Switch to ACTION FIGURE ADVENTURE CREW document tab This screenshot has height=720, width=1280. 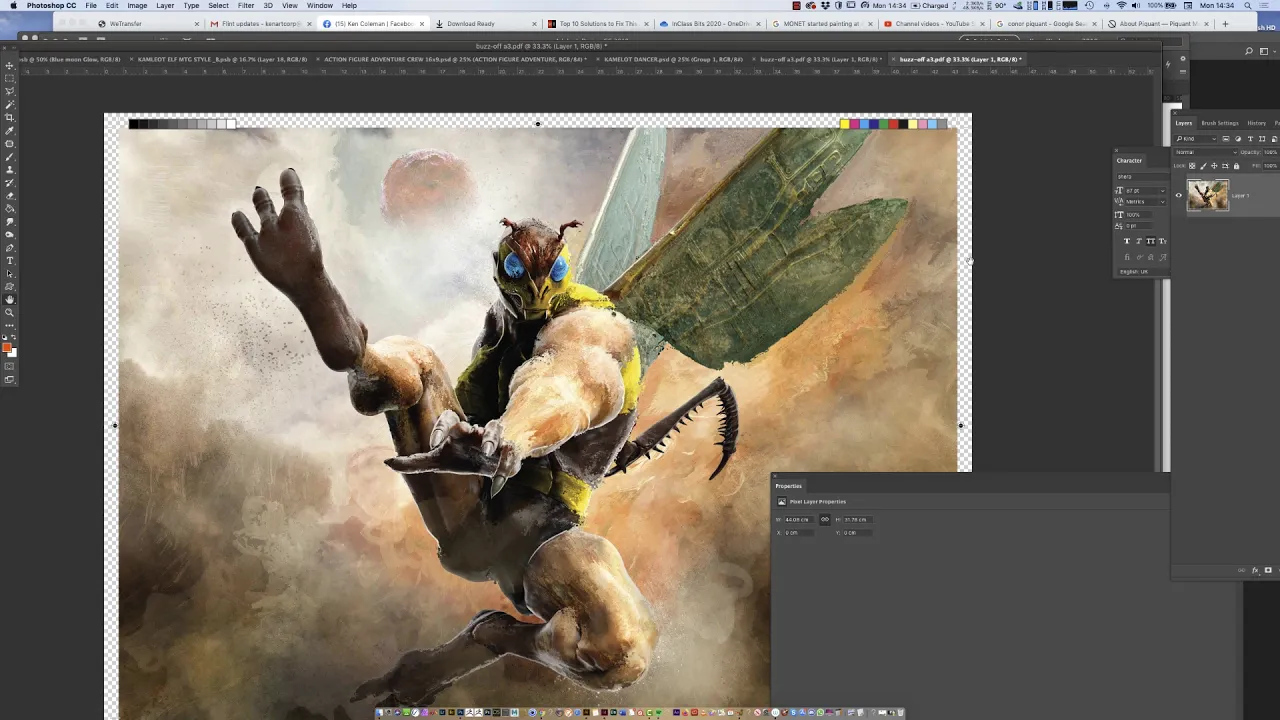point(454,59)
